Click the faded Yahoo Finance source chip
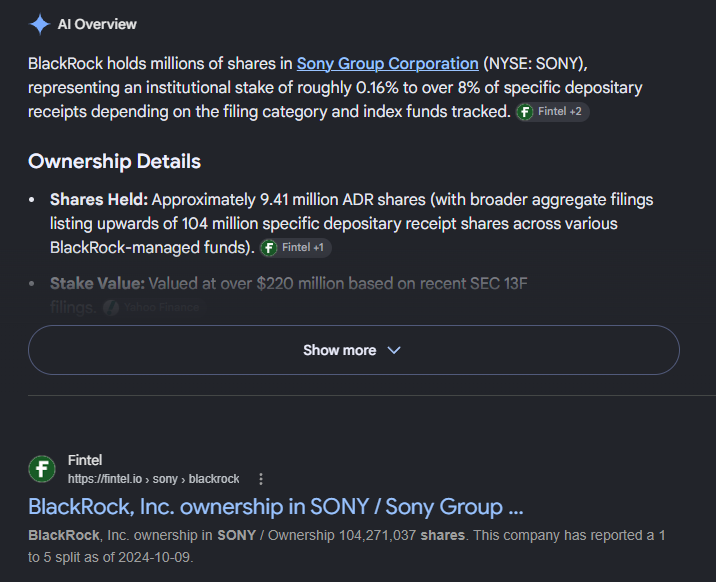The height and width of the screenshot is (582, 716). pyautogui.click(x=153, y=308)
